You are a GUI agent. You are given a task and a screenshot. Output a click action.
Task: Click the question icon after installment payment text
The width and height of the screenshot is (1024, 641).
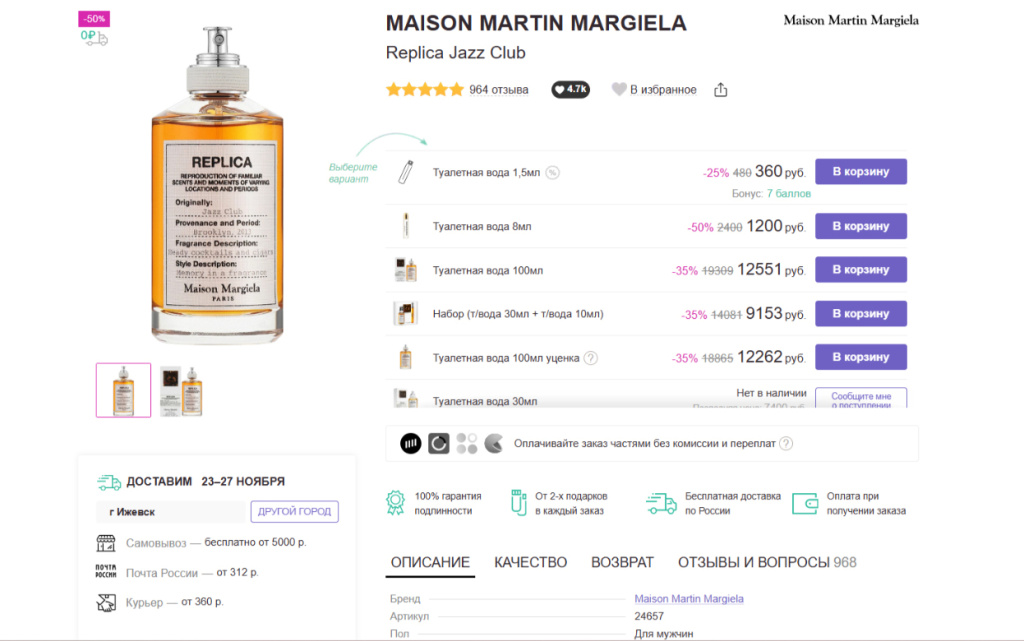786,443
